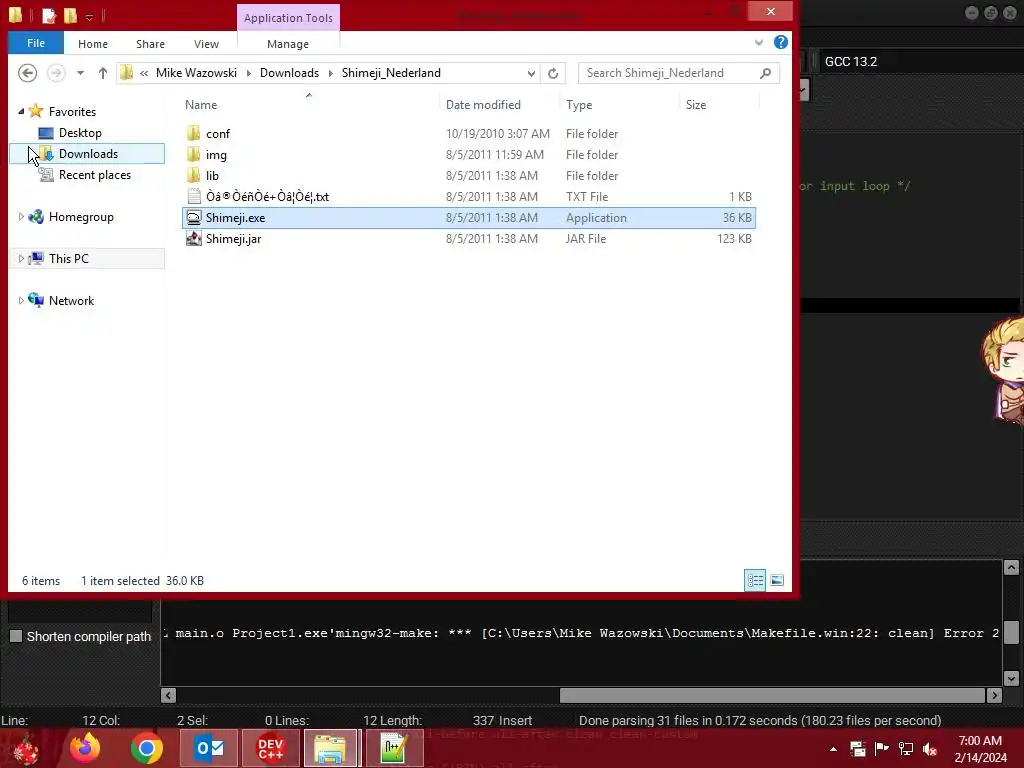Open the View ribbon tab

pos(206,44)
